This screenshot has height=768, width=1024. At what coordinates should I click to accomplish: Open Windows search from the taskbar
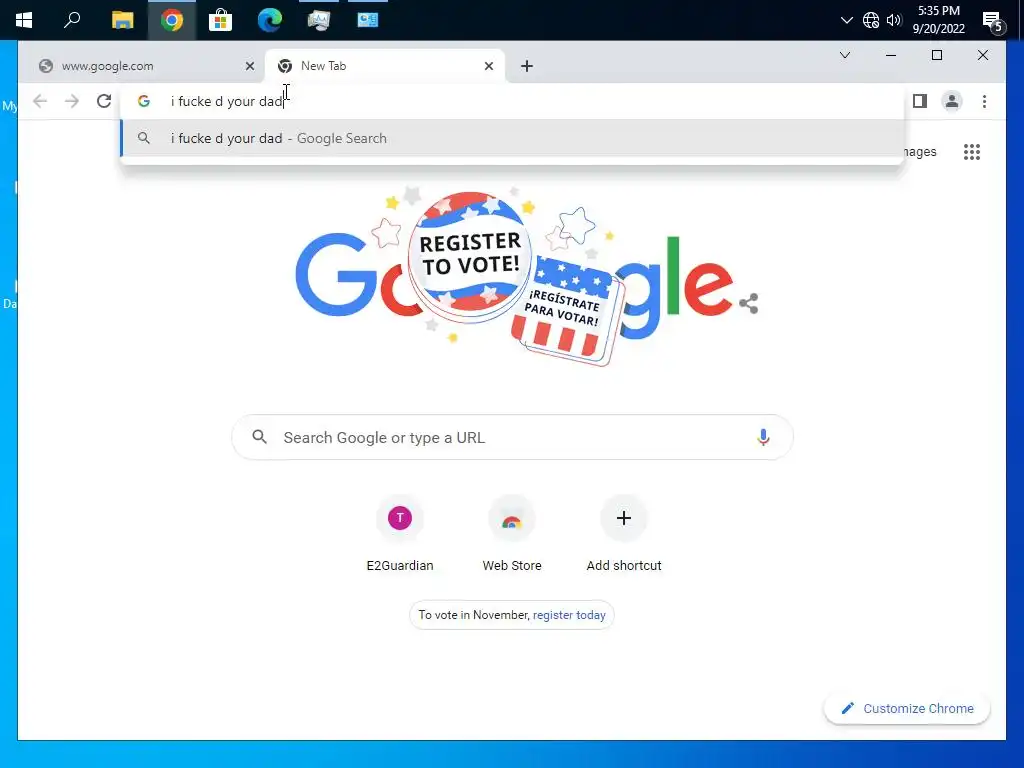pos(72,20)
